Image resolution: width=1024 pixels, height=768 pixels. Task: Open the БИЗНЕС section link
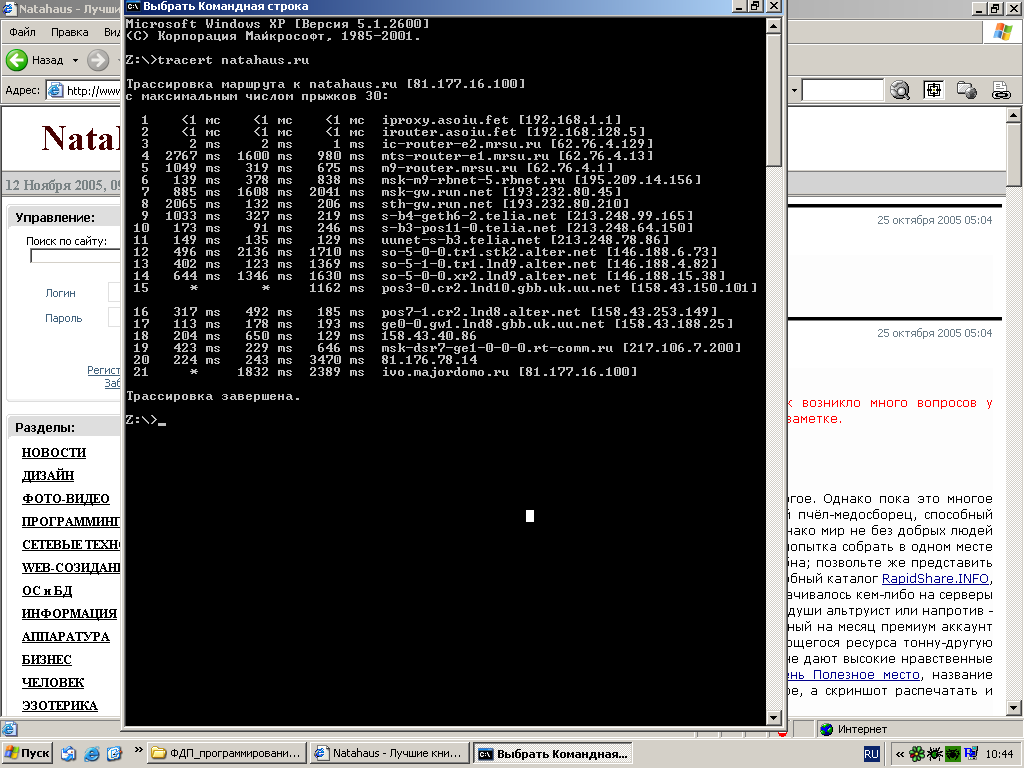46,660
